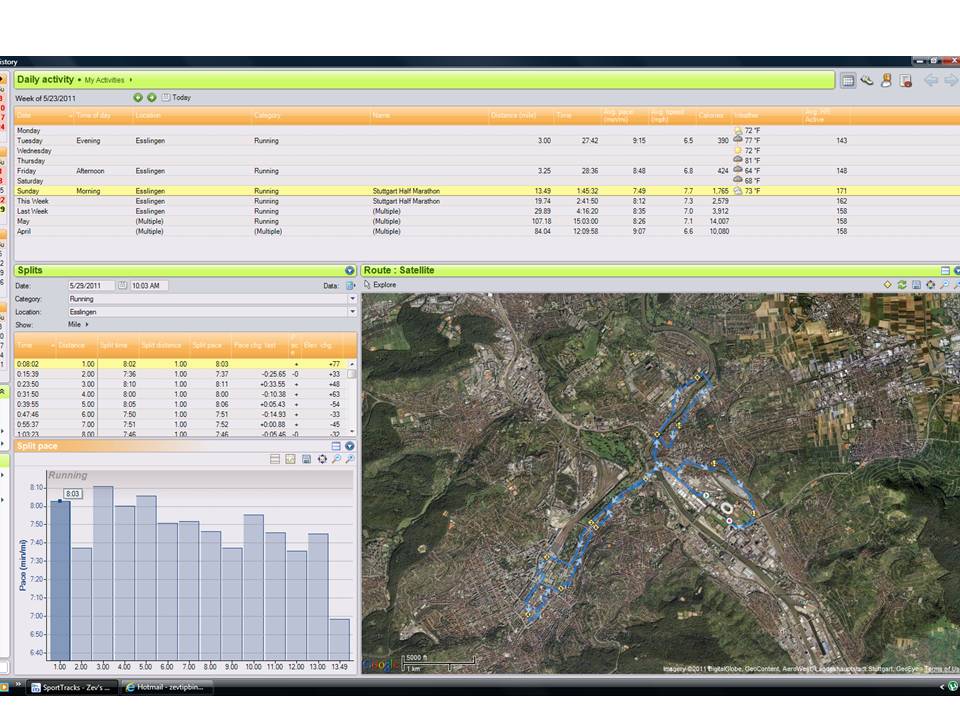960x720 pixels.
Task: Fit Split pace chart to window
Action: click(x=322, y=459)
